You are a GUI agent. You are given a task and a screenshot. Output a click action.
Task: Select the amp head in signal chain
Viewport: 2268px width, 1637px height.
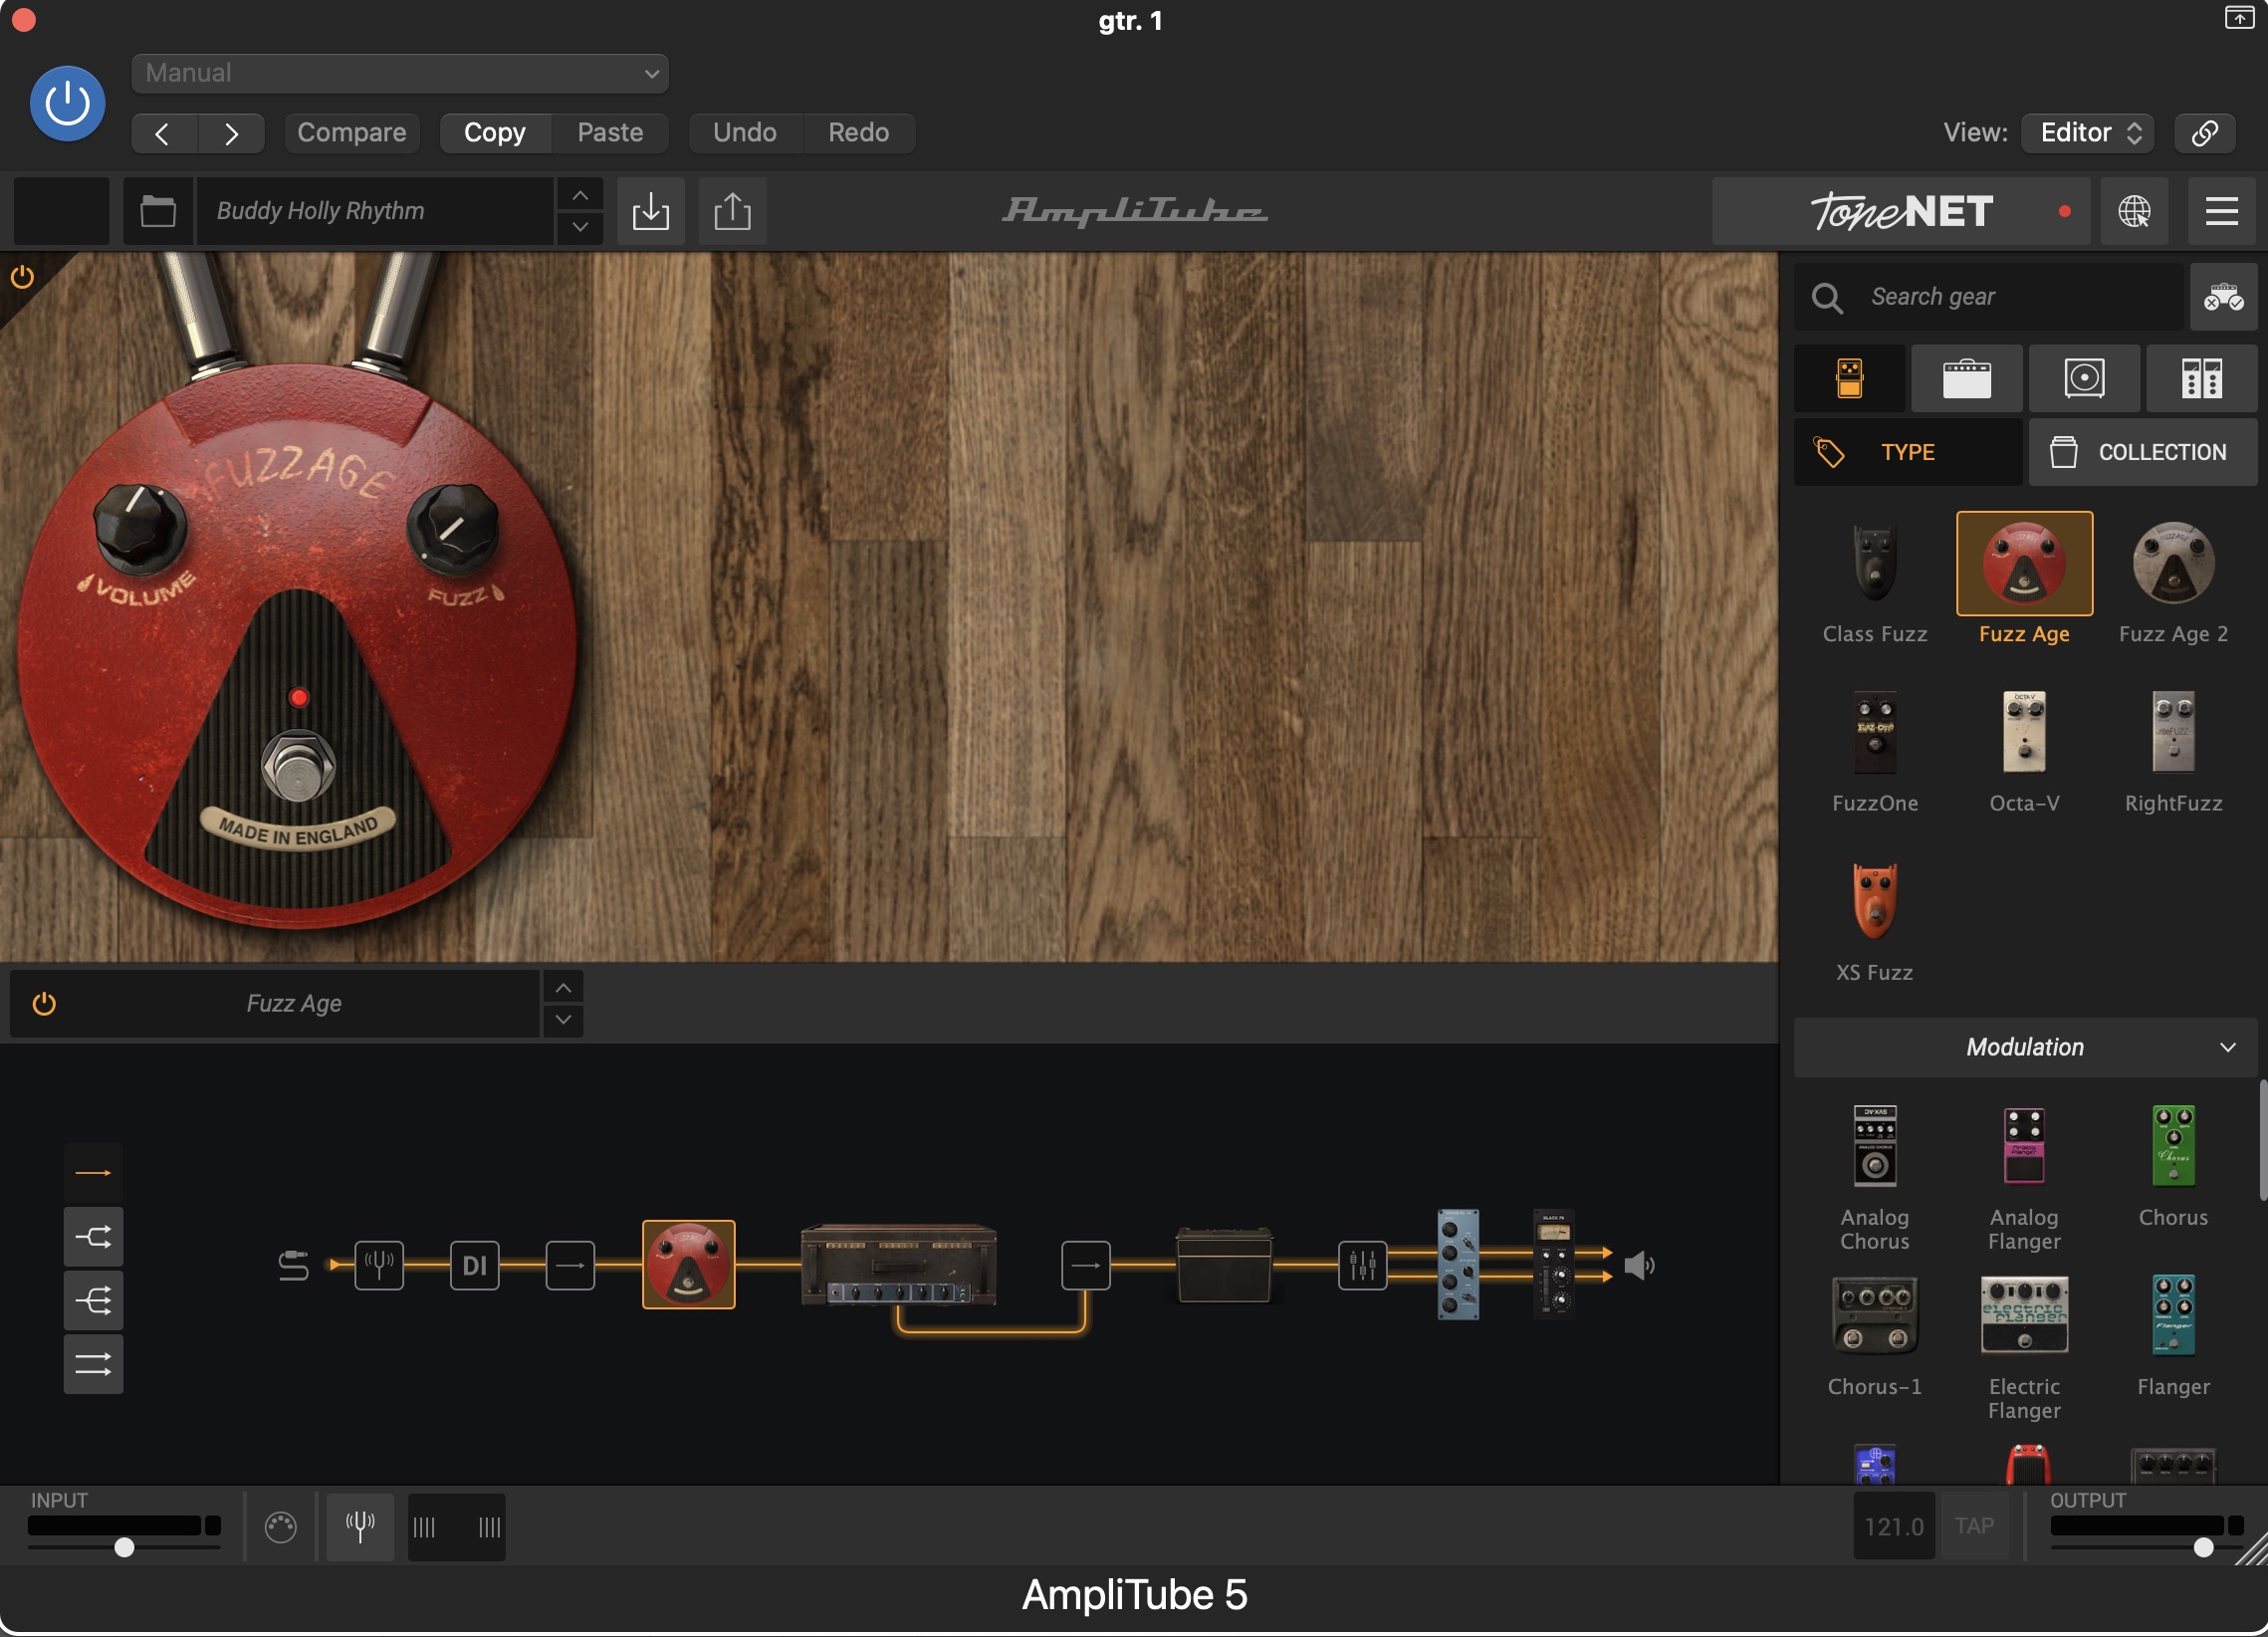[x=898, y=1264]
